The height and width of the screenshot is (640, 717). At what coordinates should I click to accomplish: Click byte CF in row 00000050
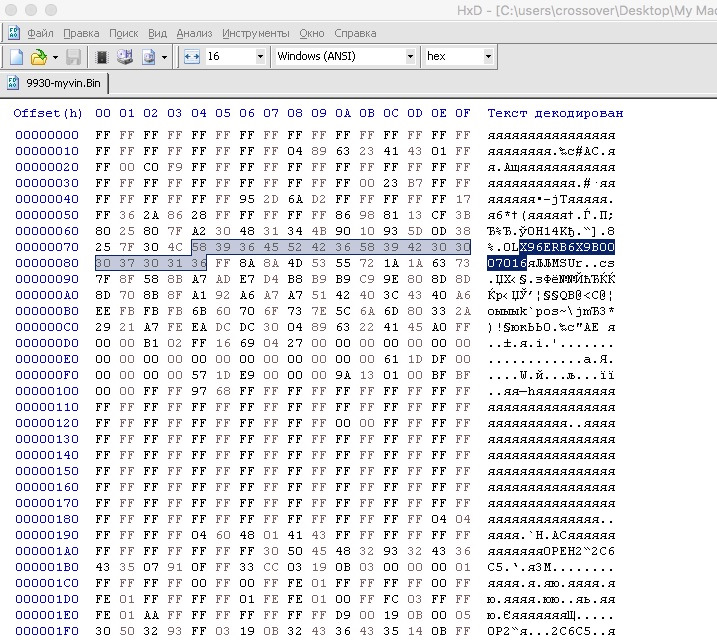439,215
